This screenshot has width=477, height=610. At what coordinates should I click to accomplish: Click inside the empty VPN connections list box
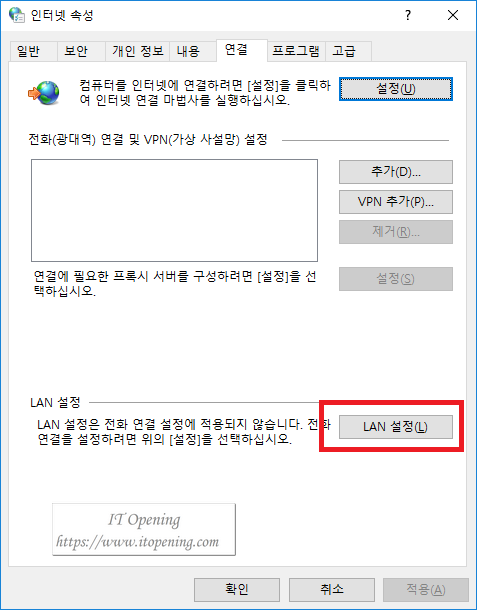pos(174,210)
